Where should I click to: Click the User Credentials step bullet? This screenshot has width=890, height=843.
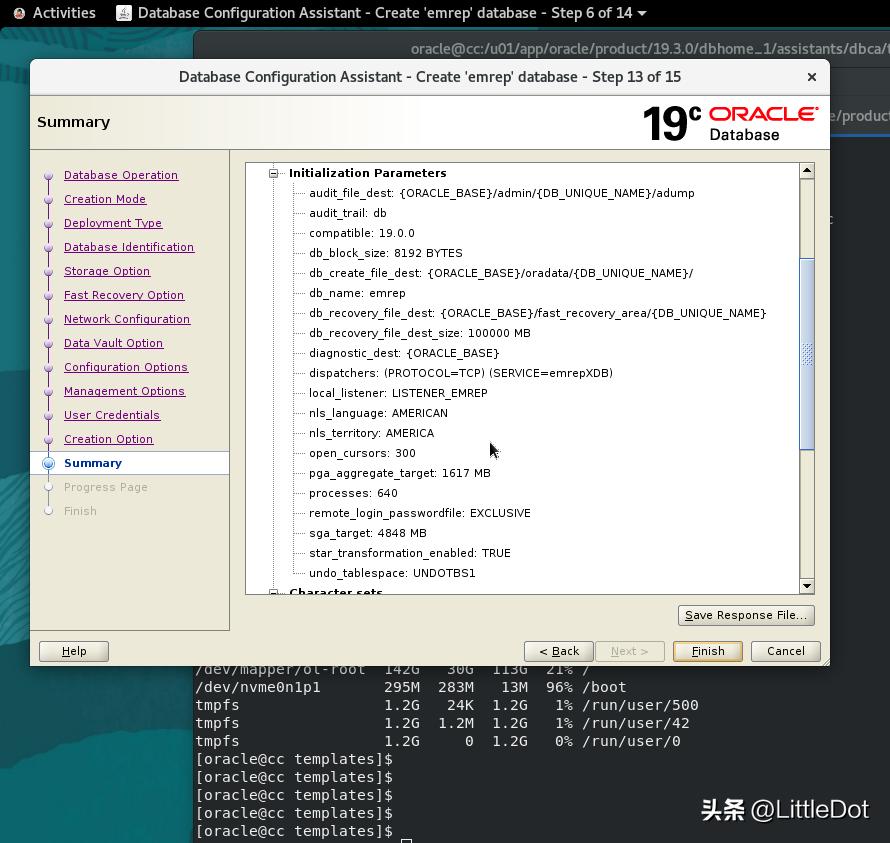pos(49,415)
